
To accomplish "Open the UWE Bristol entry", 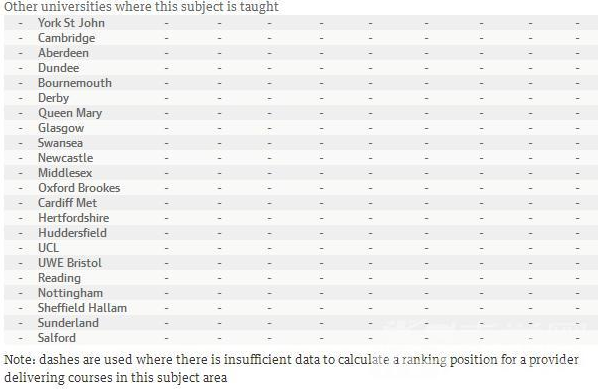I will [x=70, y=263].
